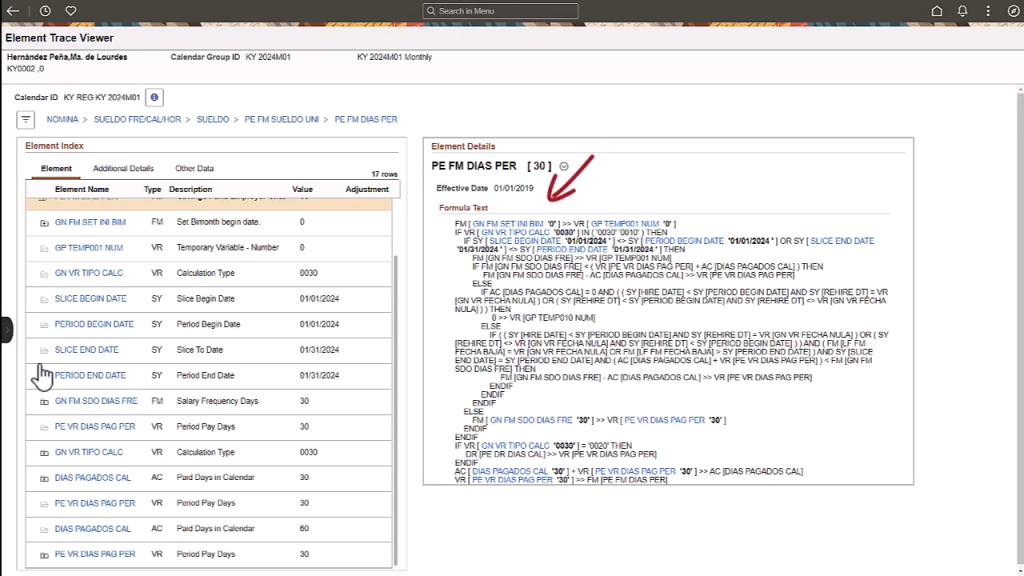
Task: Expand the GN FM SDO DIAS FRE folder
Action: (x=44, y=401)
